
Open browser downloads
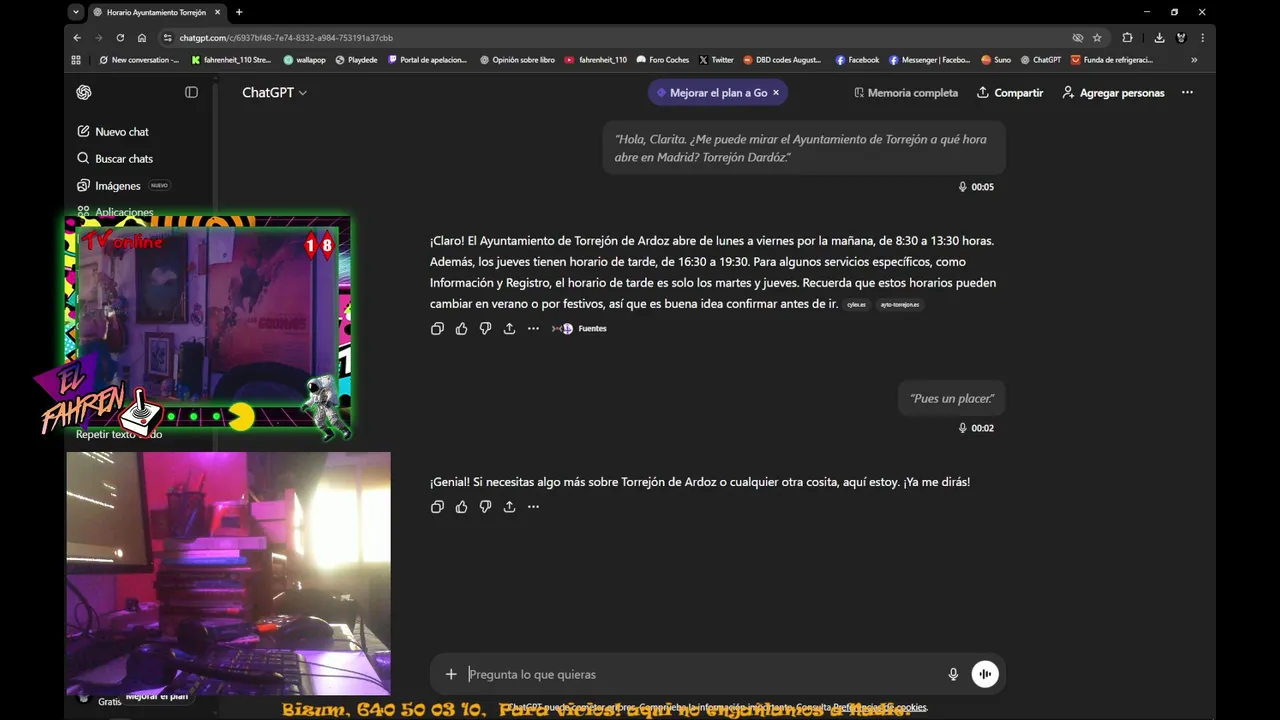click(1159, 38)
